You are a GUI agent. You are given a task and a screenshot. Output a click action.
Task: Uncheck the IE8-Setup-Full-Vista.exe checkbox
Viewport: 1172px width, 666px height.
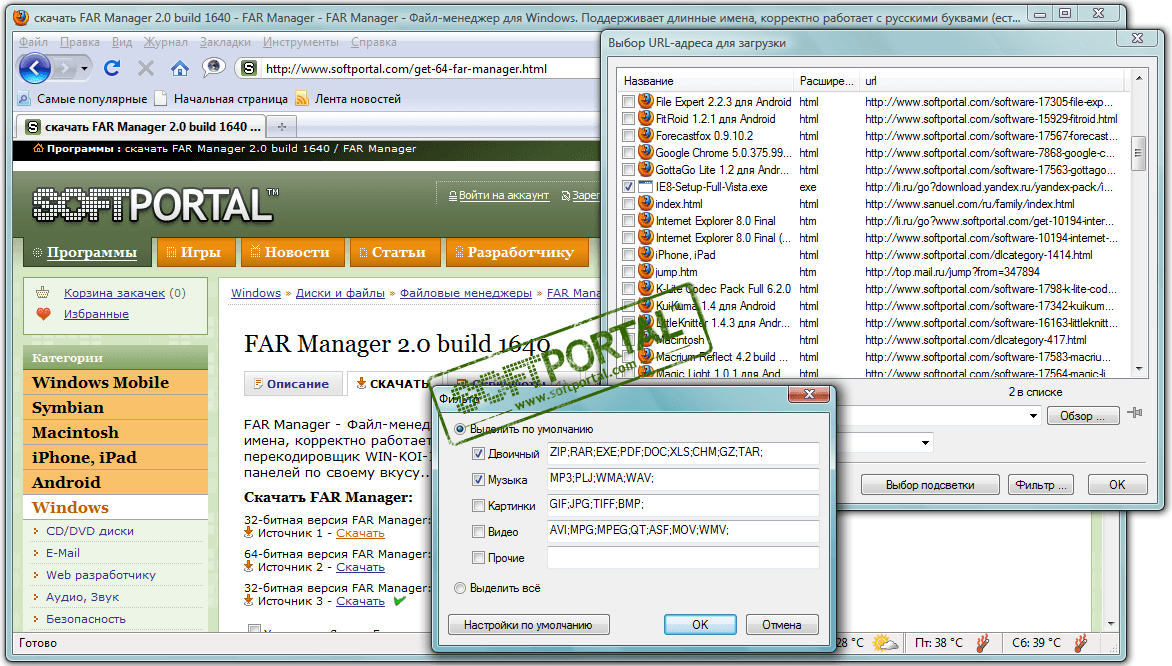628,187
